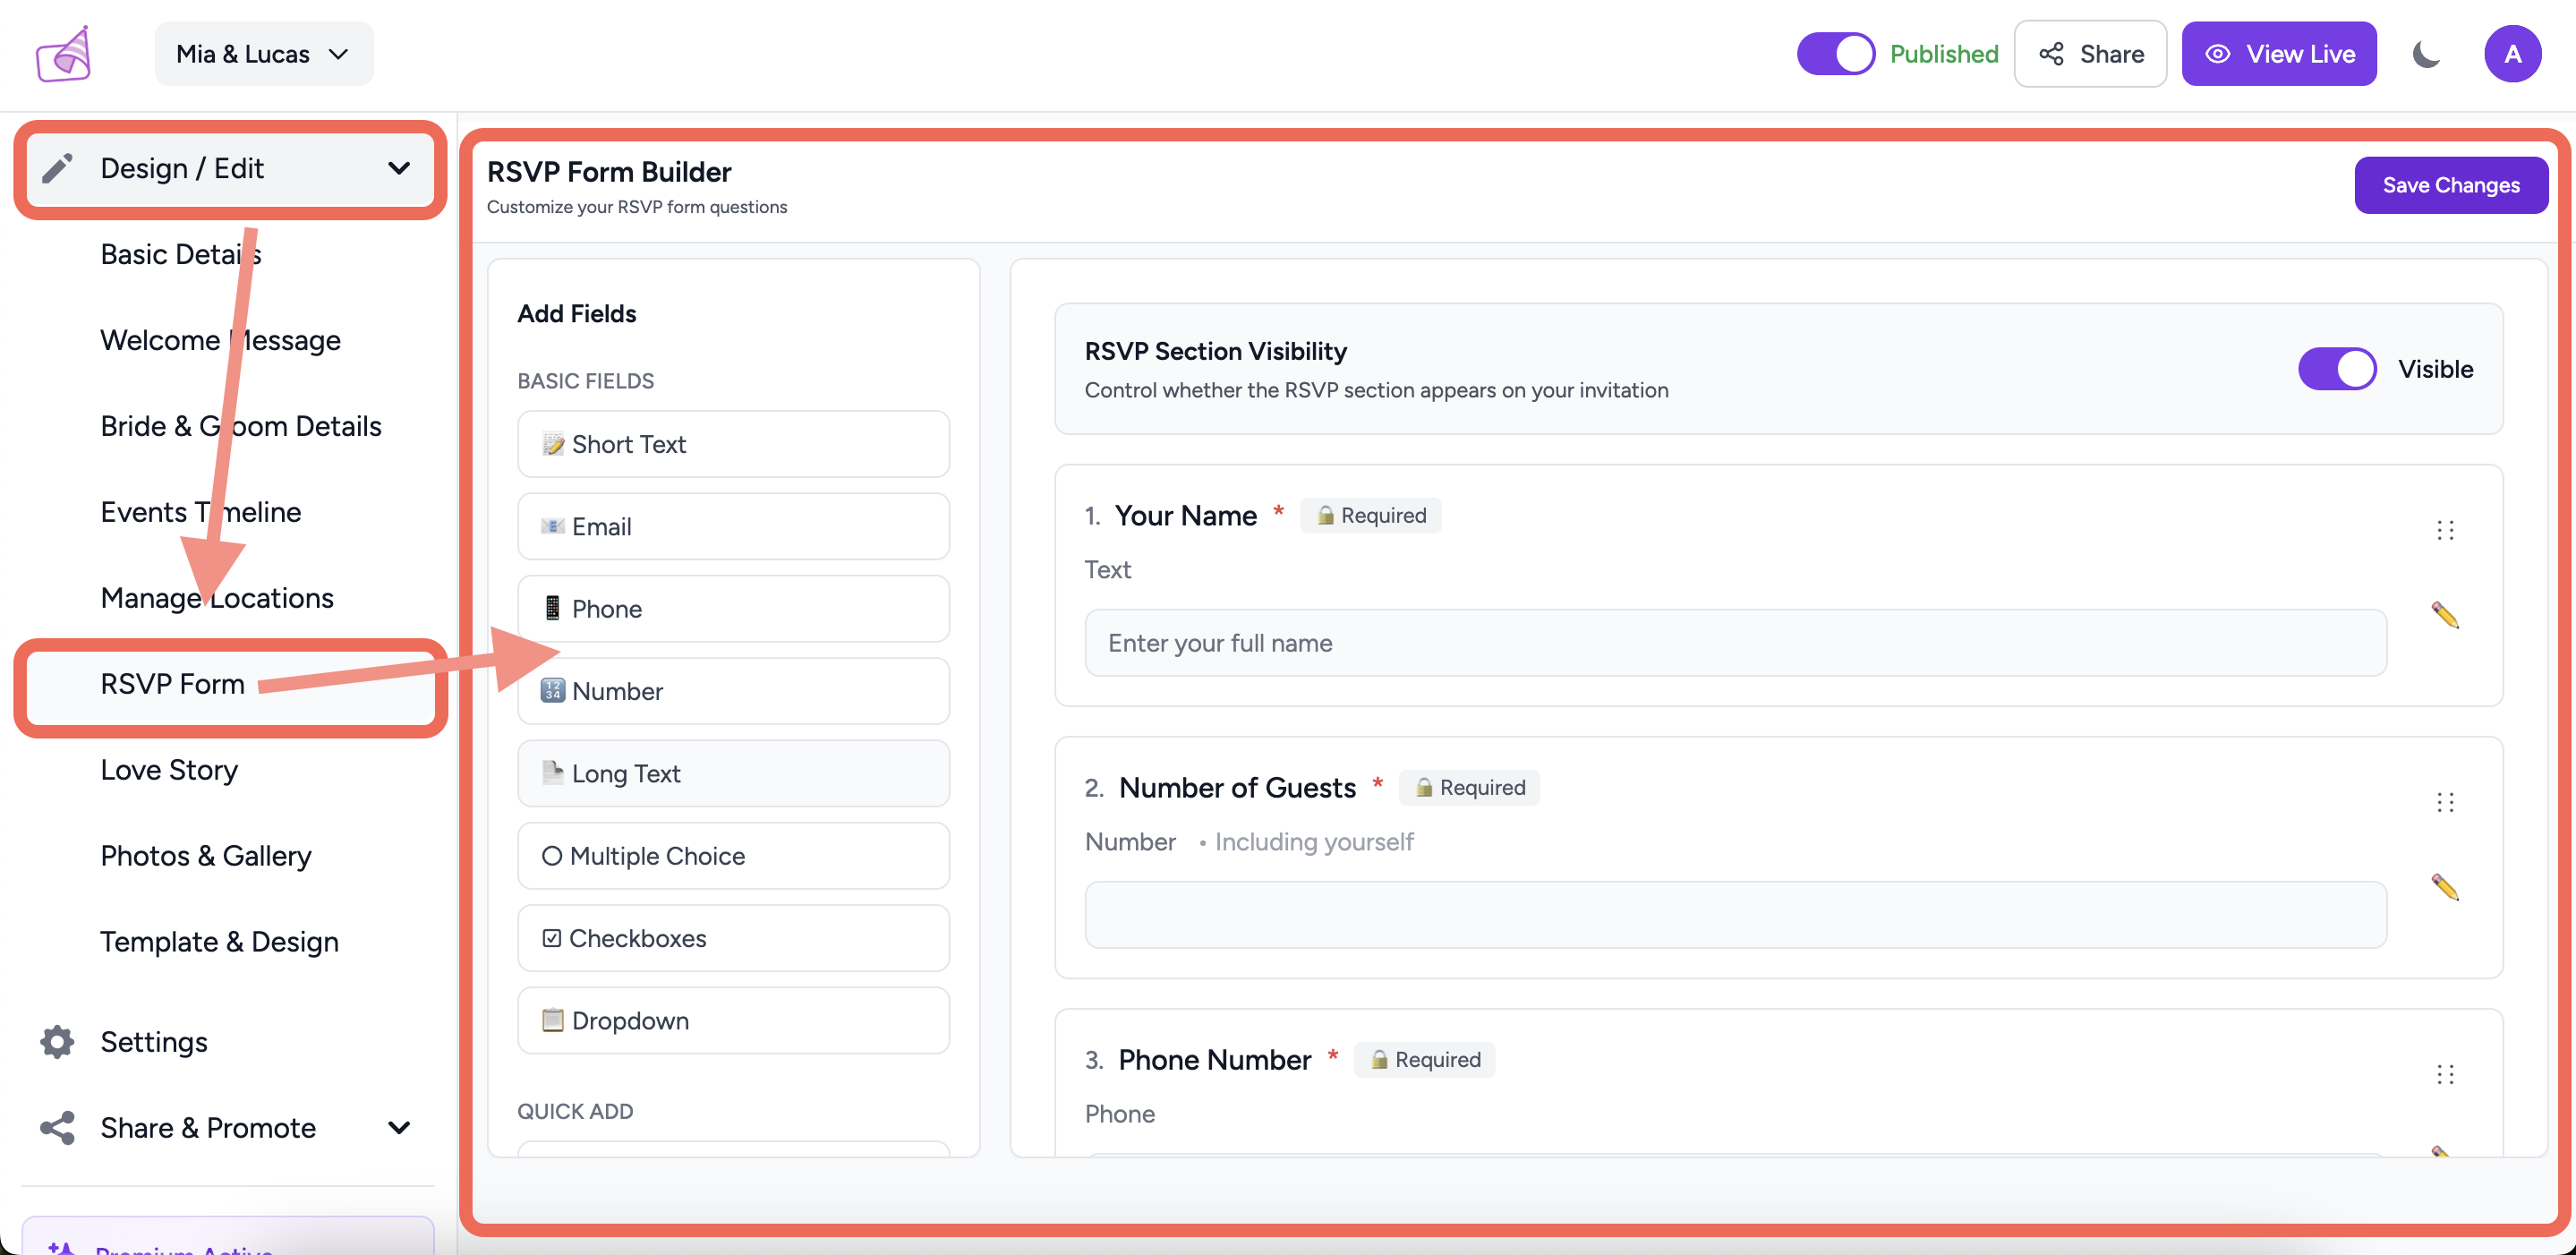Image resolution: width=2576 pixels, height=1255 pixels.
Task: Open the user avatar A menu
Action: (x=2512, y=54)
